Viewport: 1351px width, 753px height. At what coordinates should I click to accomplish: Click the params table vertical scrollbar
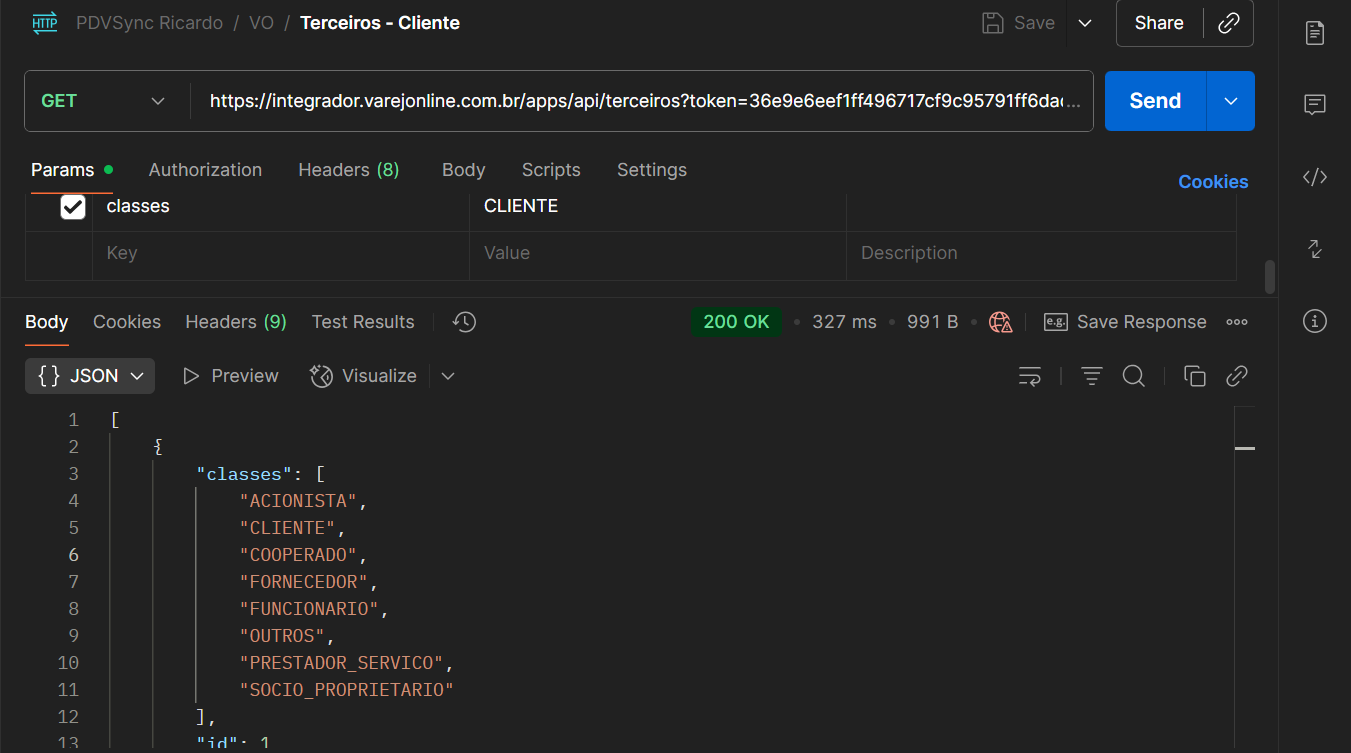click(x=1270, y=276)
